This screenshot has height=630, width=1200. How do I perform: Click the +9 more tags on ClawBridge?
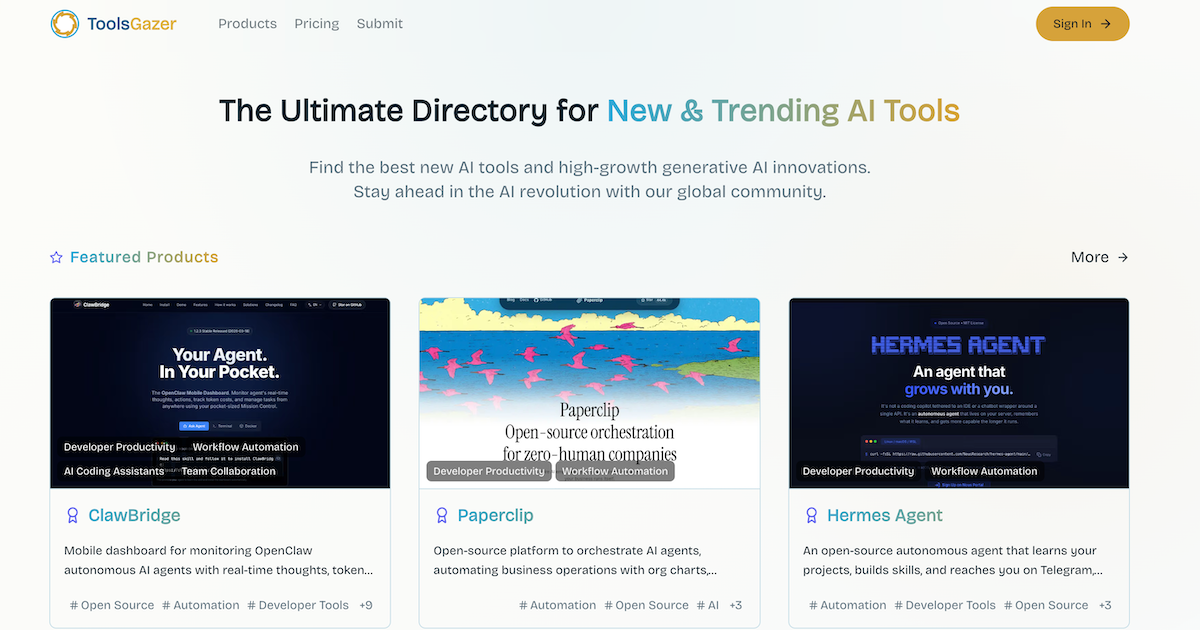click(365, 605)
